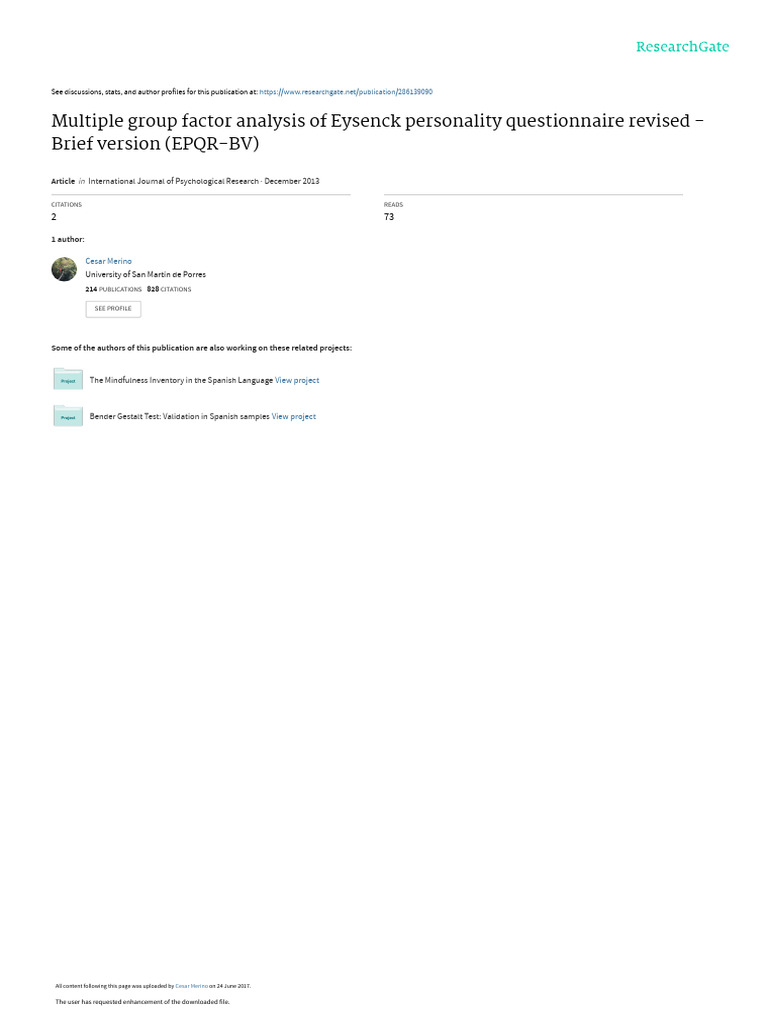Click the 214 publications count
768x1024 pixels.
114,289
